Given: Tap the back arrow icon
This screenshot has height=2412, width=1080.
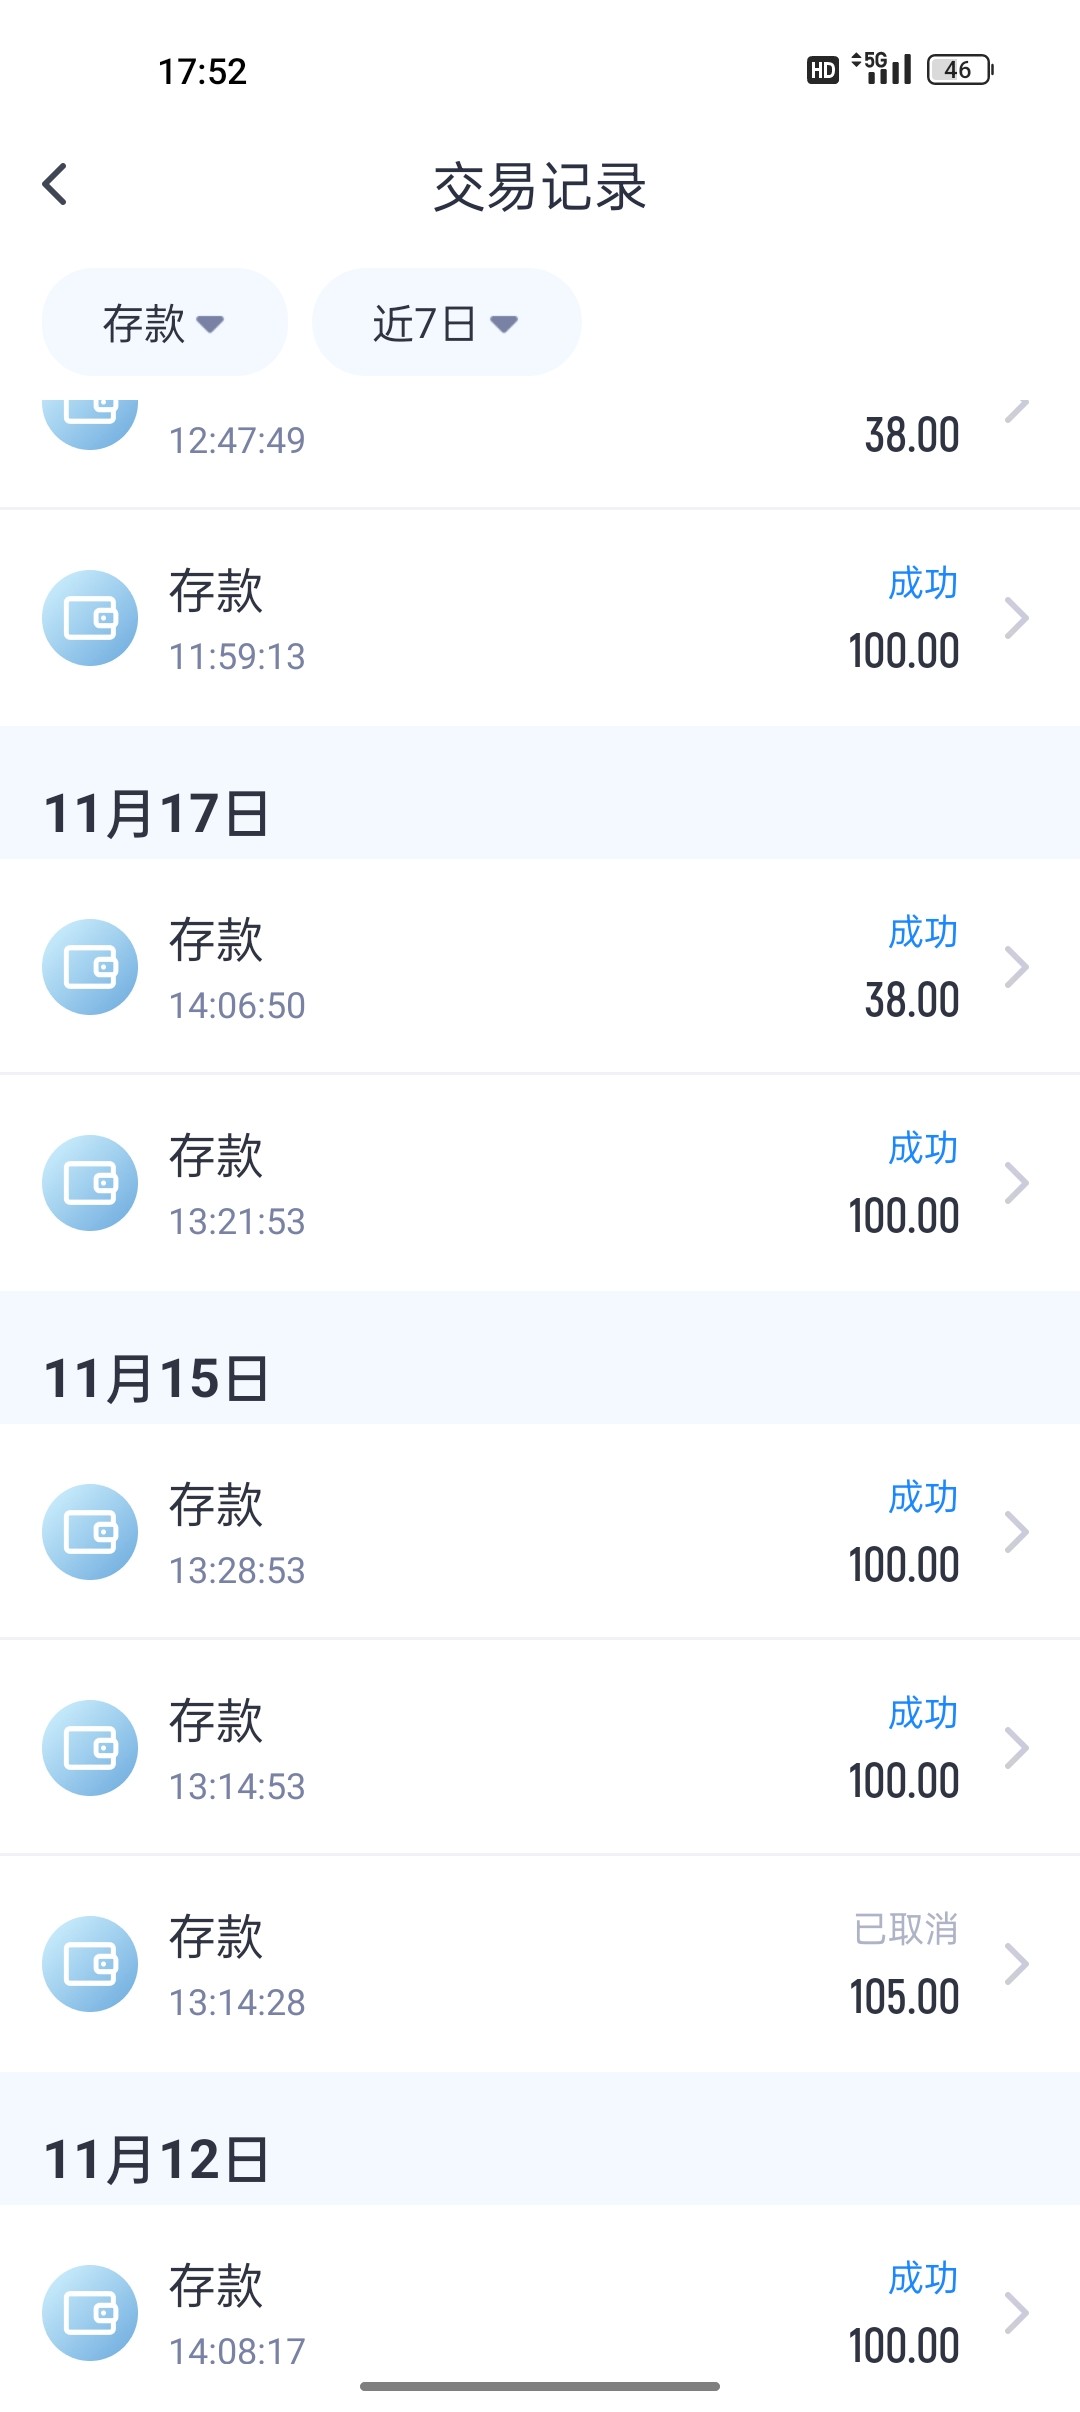Looking at the screenshot, I should pyautogui.click(x=56, y=185).
